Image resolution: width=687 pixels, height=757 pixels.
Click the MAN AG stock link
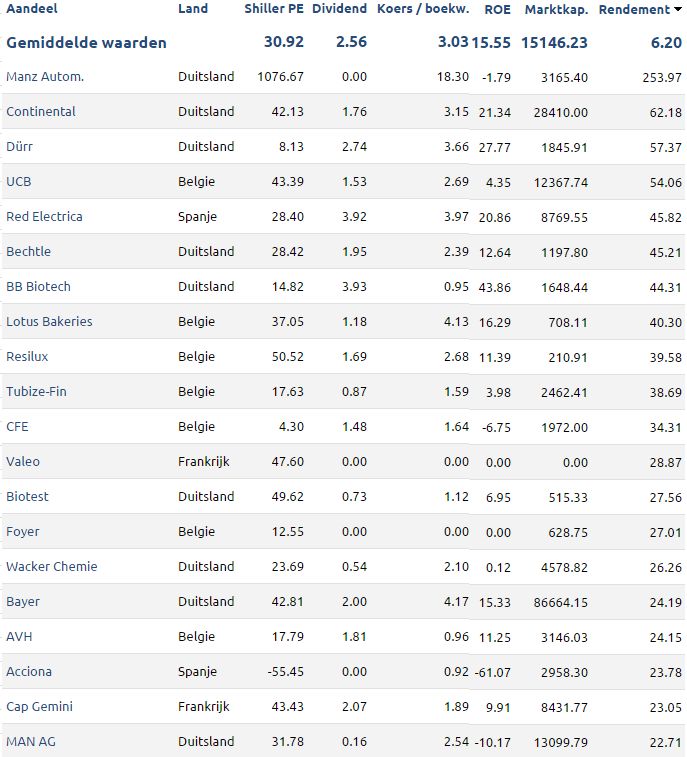click(30, 742)
